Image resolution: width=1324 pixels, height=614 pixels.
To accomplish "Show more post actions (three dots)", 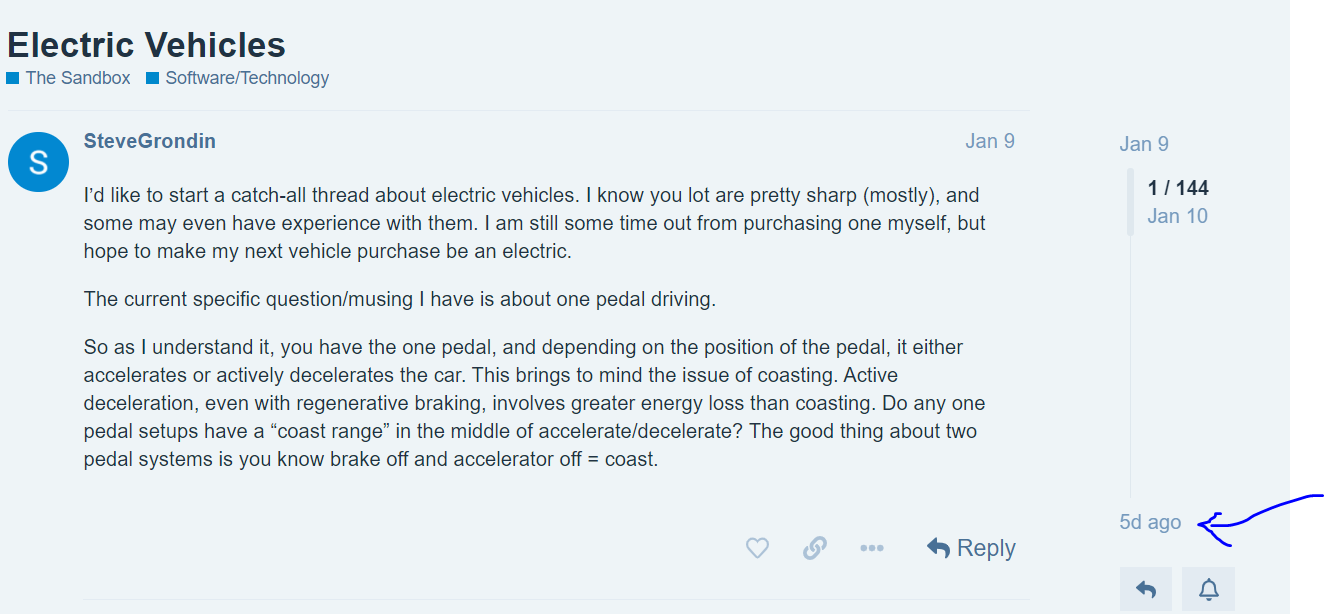I will [x=872, y=548].
